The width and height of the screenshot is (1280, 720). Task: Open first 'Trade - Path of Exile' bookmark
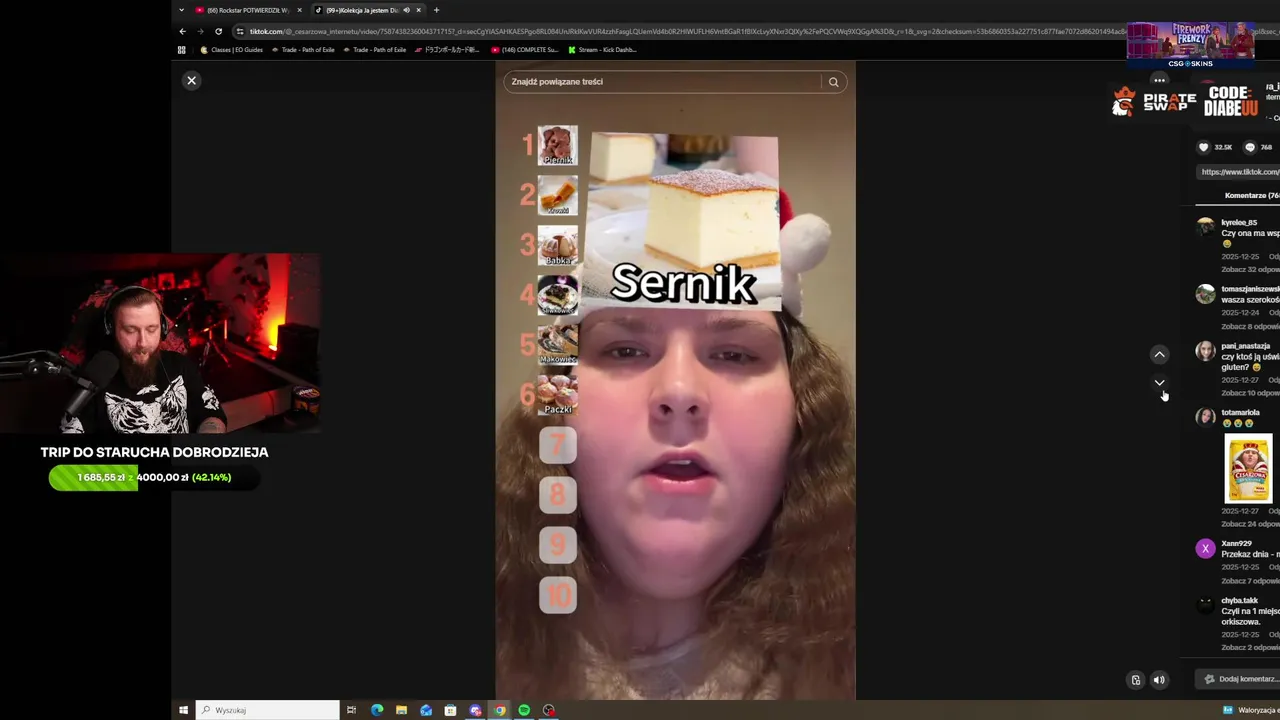point(303,49)
